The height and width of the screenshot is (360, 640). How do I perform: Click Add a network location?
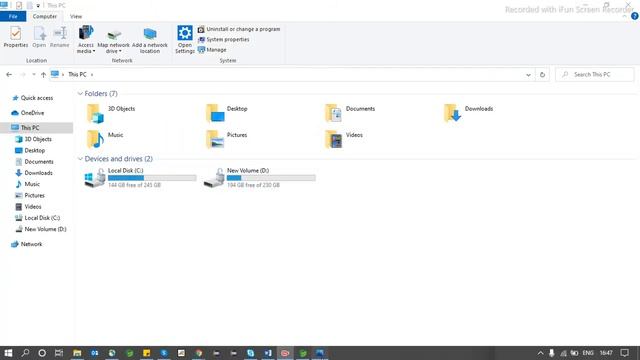pos(150,40)
